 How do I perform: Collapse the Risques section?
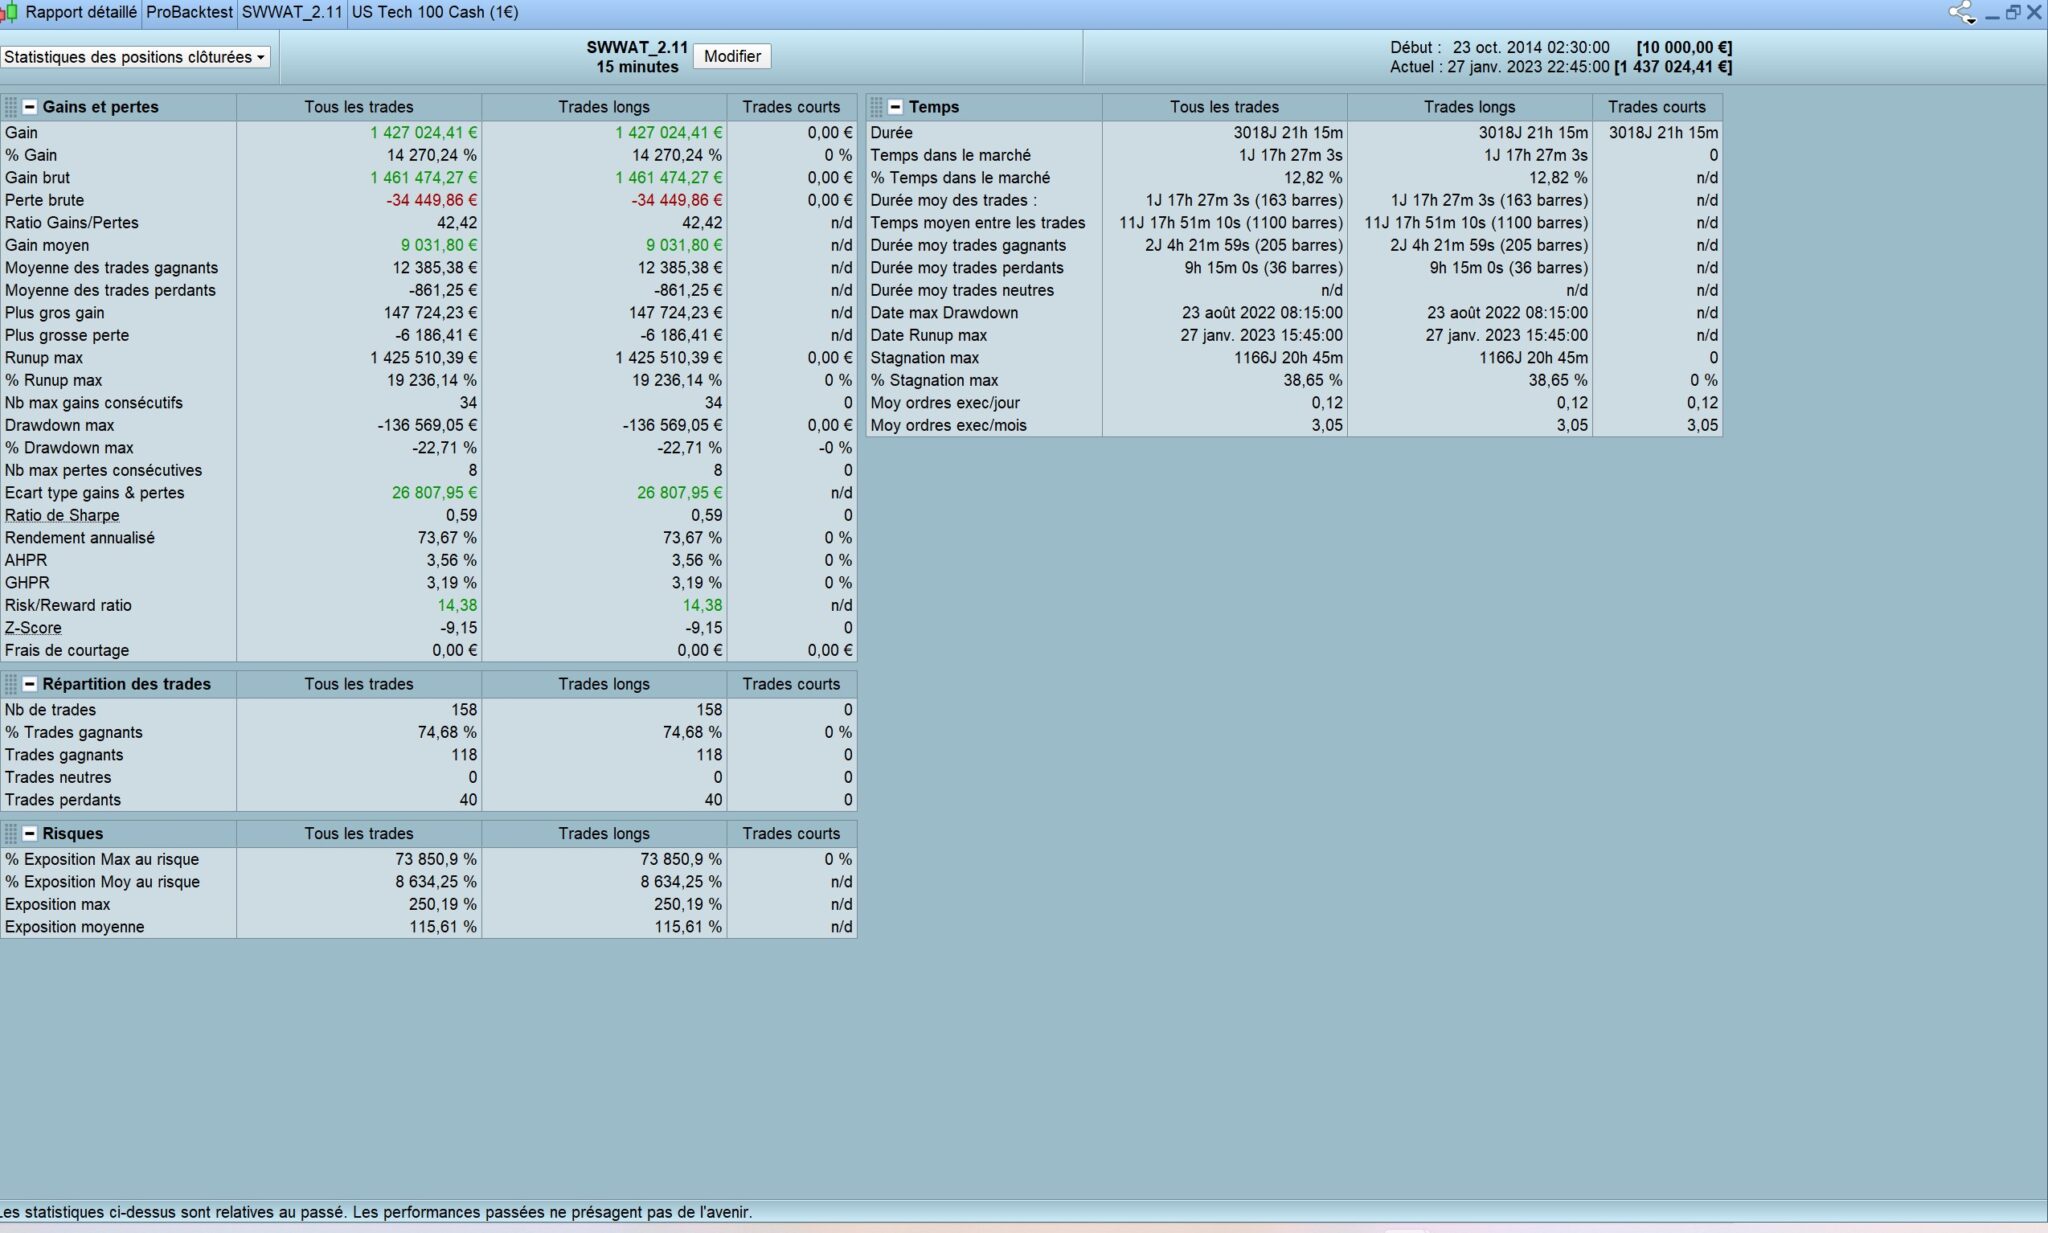coord(30,833)
